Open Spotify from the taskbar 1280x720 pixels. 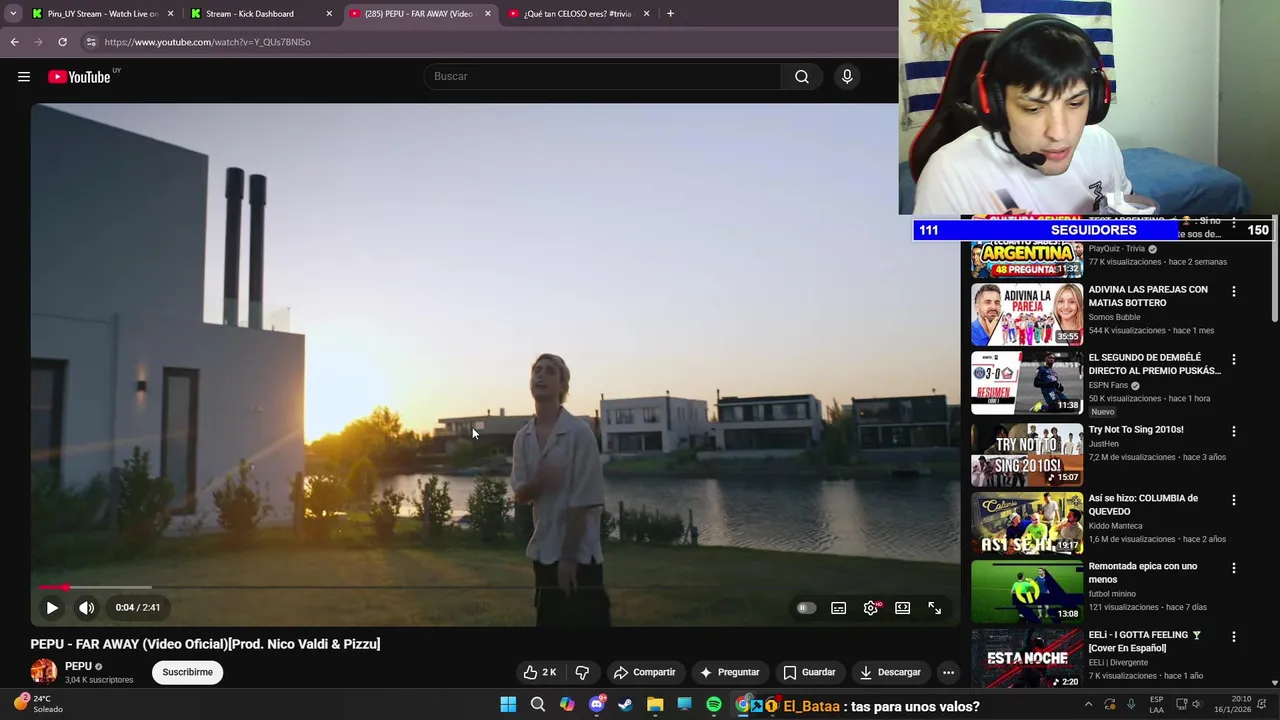(714, 705)
